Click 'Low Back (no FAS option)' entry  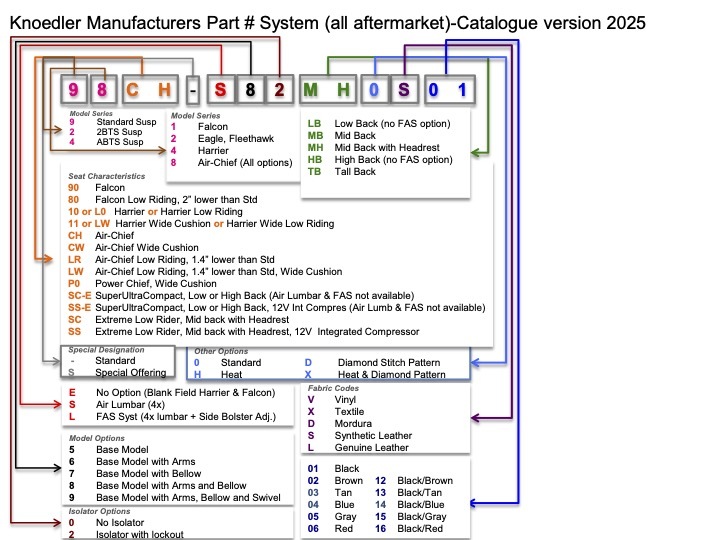pos(379,124)
